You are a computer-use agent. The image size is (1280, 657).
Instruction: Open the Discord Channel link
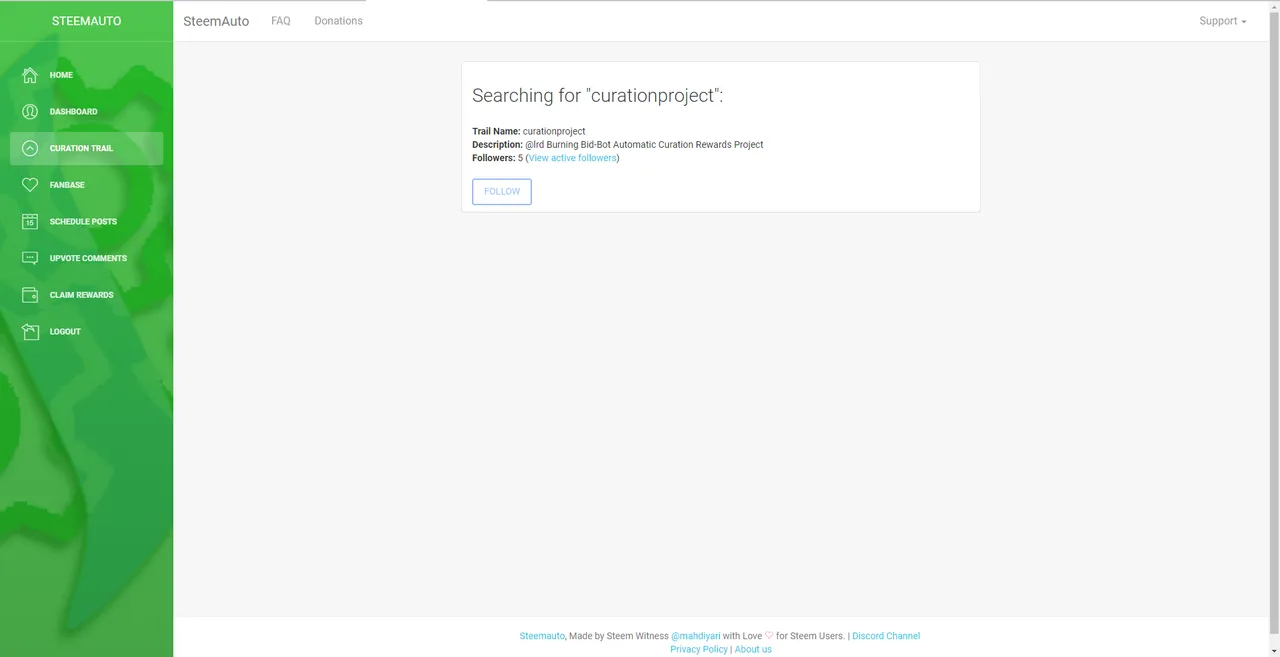(886, 636)
